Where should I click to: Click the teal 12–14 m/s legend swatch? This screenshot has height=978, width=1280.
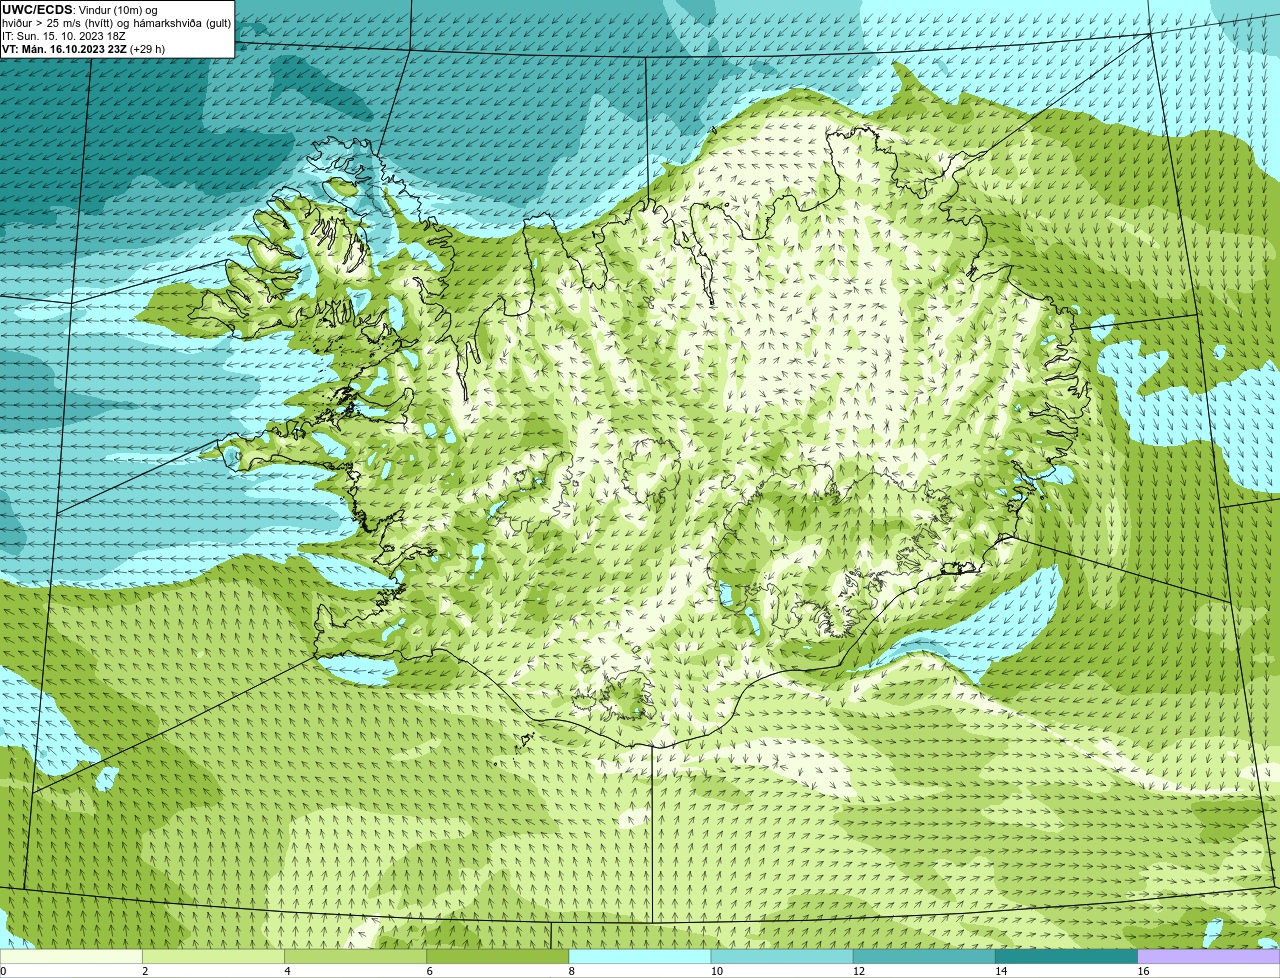tap(924, 957)
